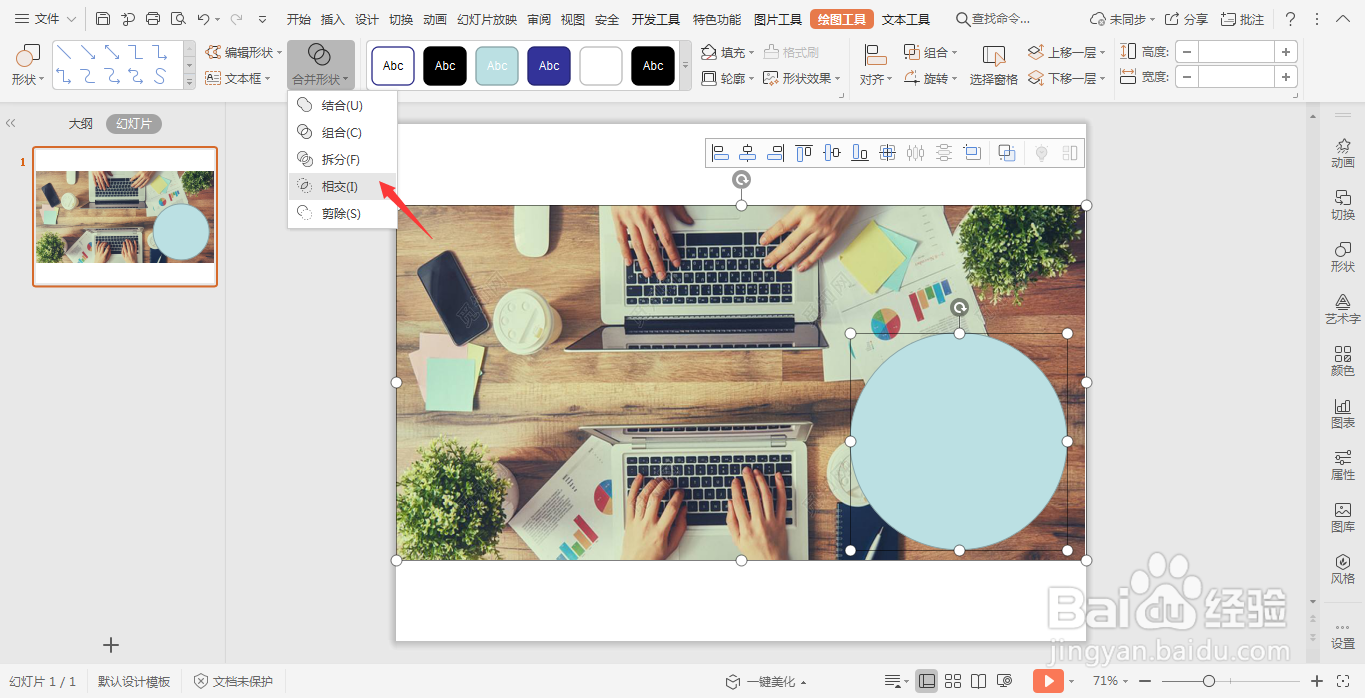Open 图库 gallery side panel

pyautogui.click(x=1343, y=518)
